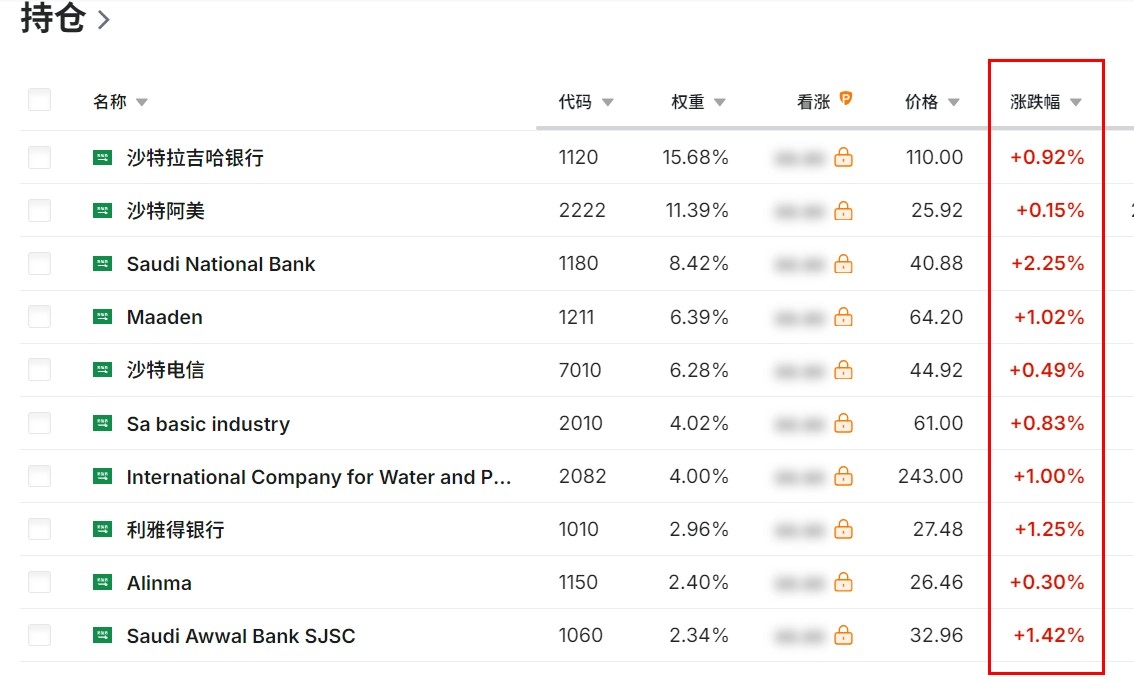This screenshot has width=1134, height=683.
Task: Click lock icon in Saudi Awwal Bank row
Action: pyautogui.click(x=843, y=635)
